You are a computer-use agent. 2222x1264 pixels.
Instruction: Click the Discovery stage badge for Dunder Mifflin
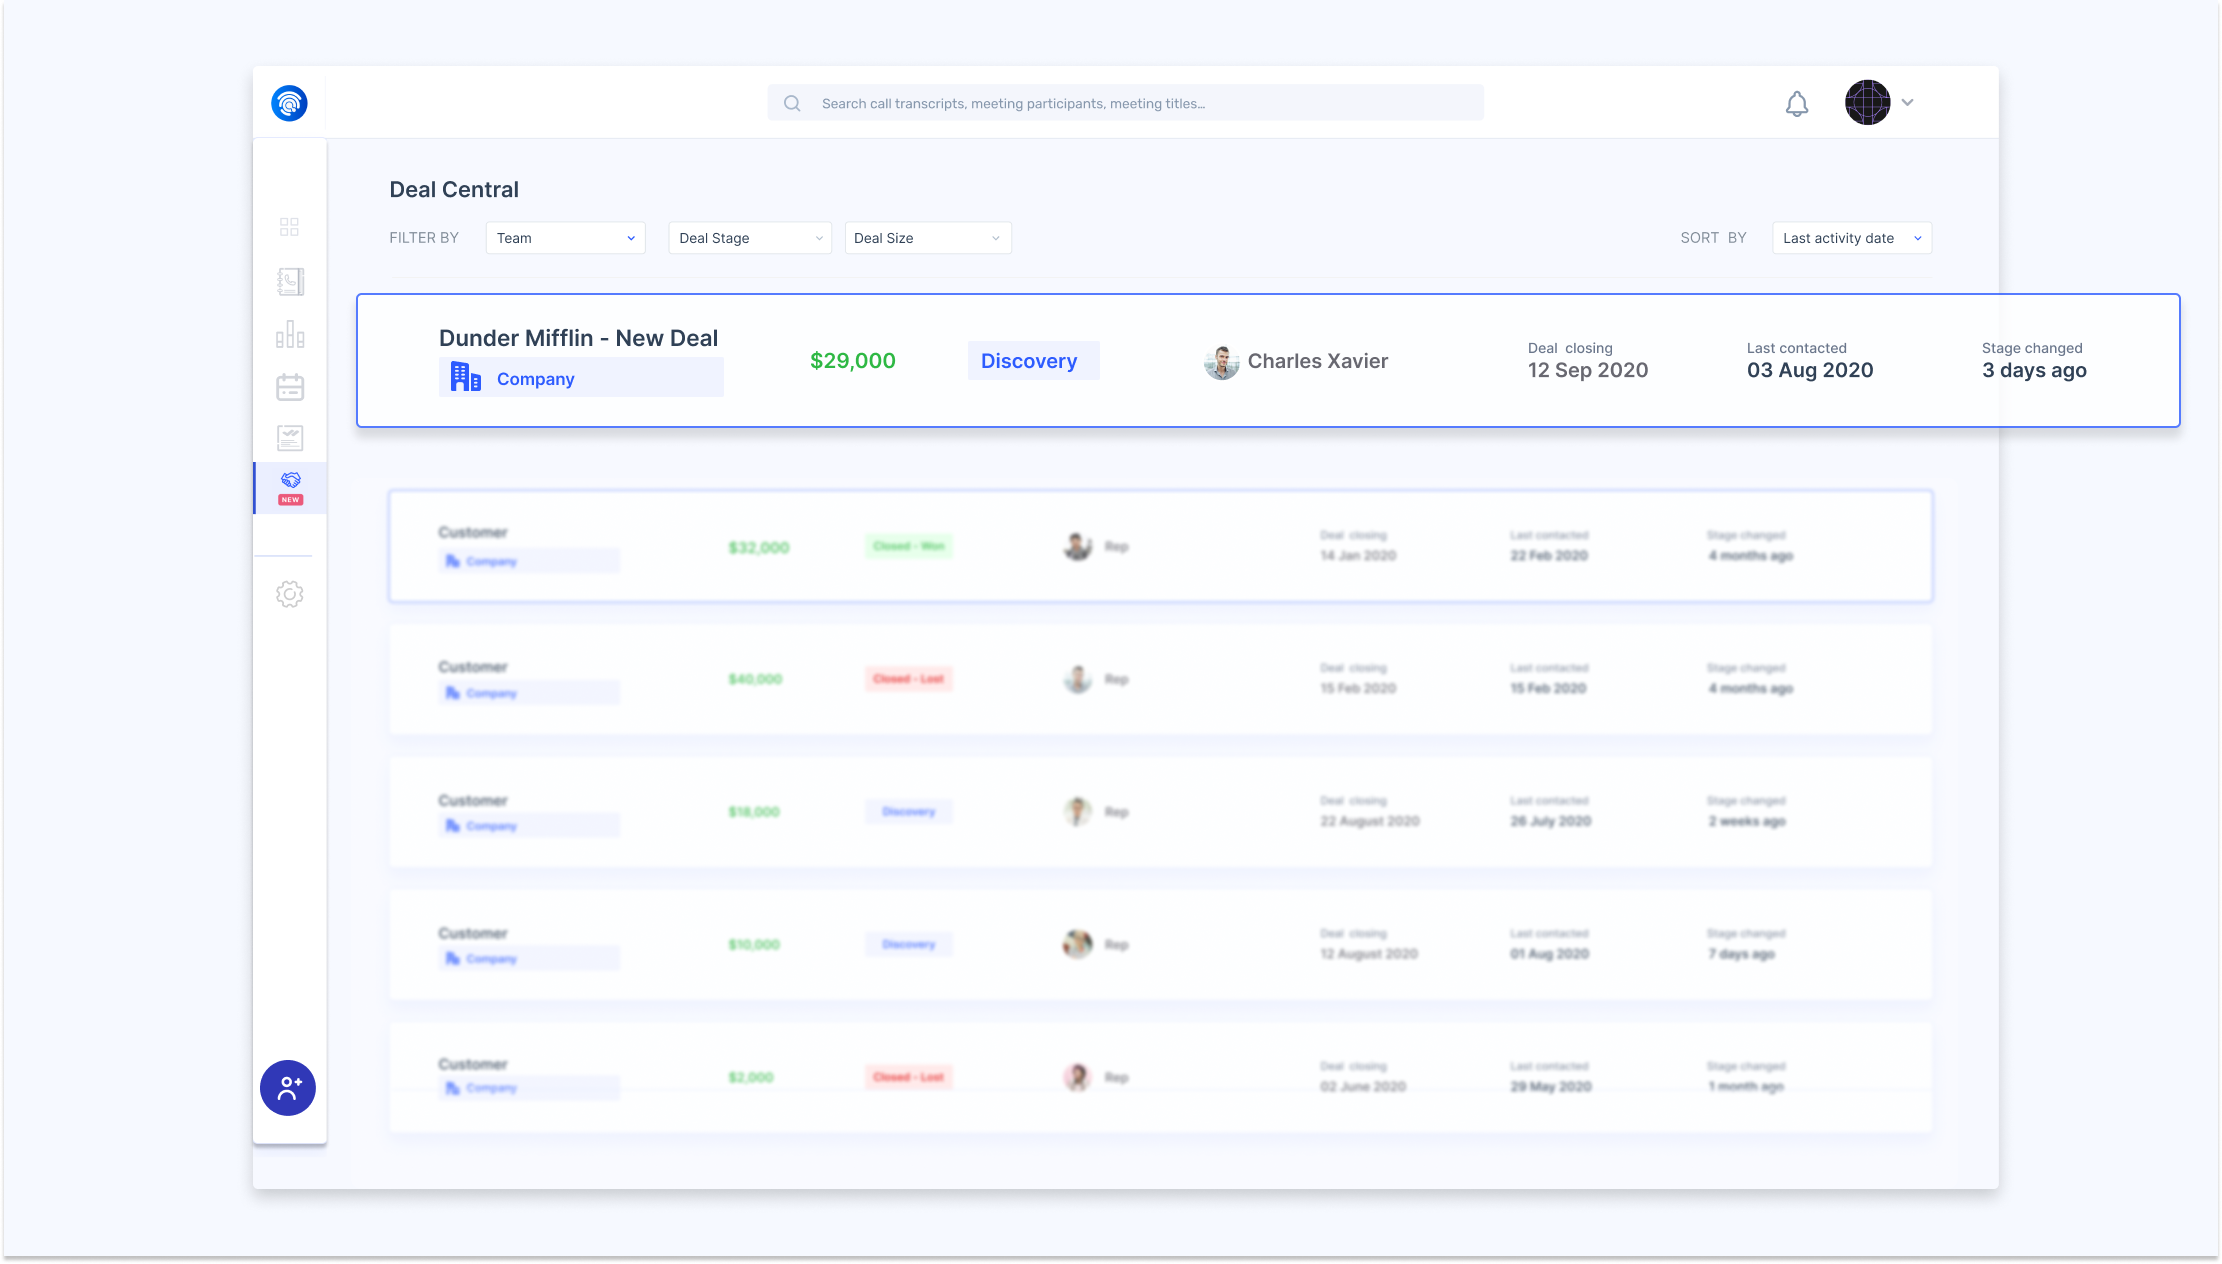[1033, 361]
